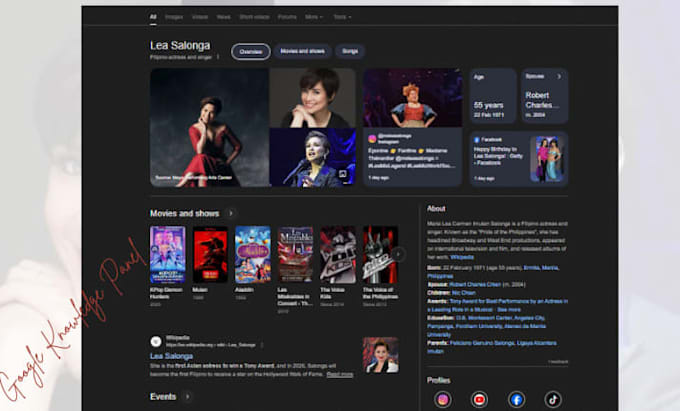
Task: Click Read more in Wikipedia snippet
Action: click(x=340, y=374)
